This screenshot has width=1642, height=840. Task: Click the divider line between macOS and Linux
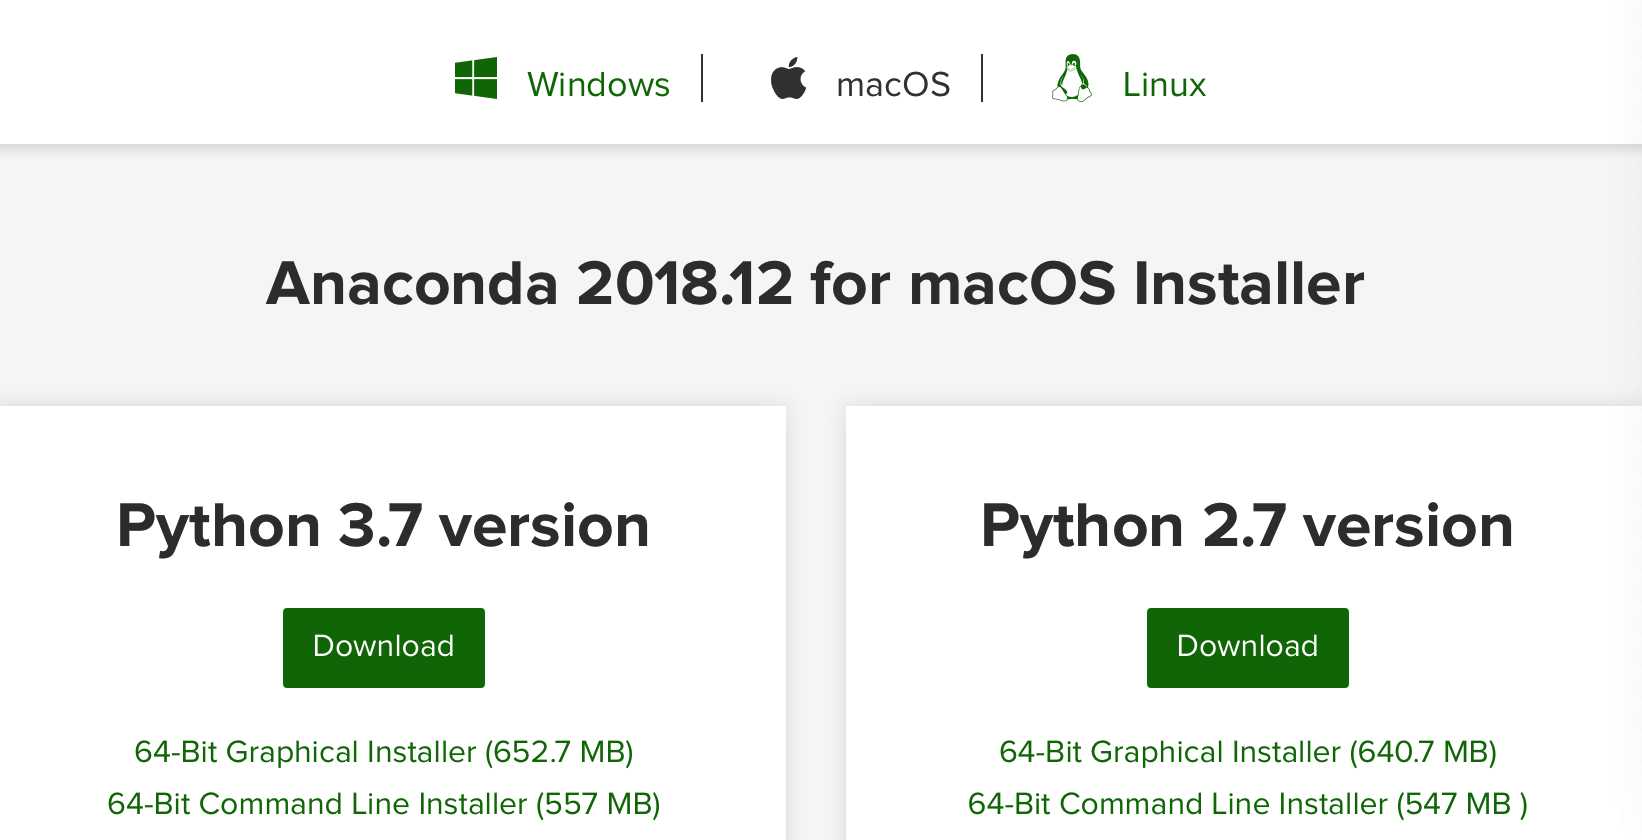[983, 78]
